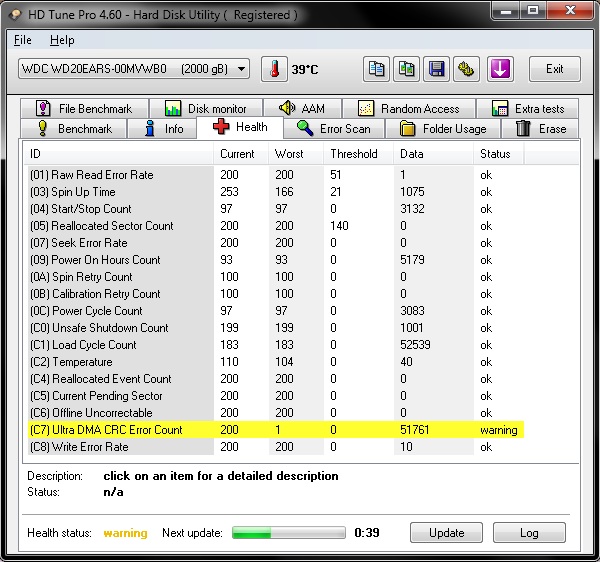Screen dimensions: 600x562
Task: Click the Threshold column header
Action: tap(359, 154)
